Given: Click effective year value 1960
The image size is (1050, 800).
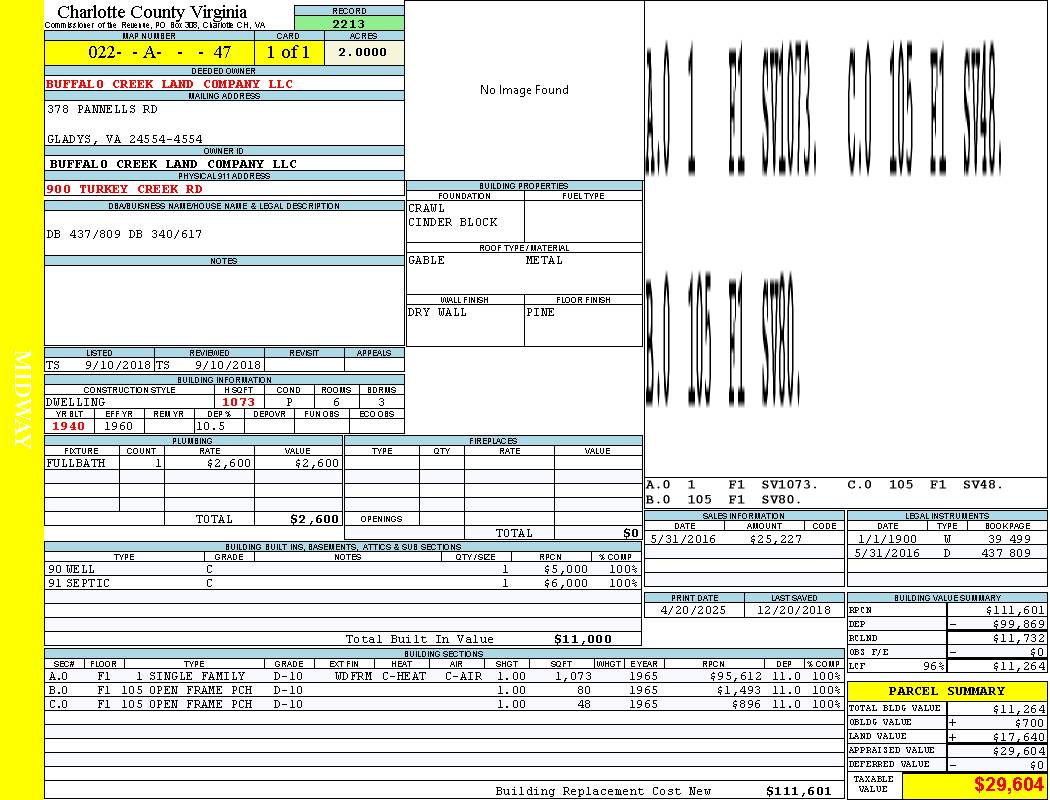Looking at the screenshot, I should [119, 426].
